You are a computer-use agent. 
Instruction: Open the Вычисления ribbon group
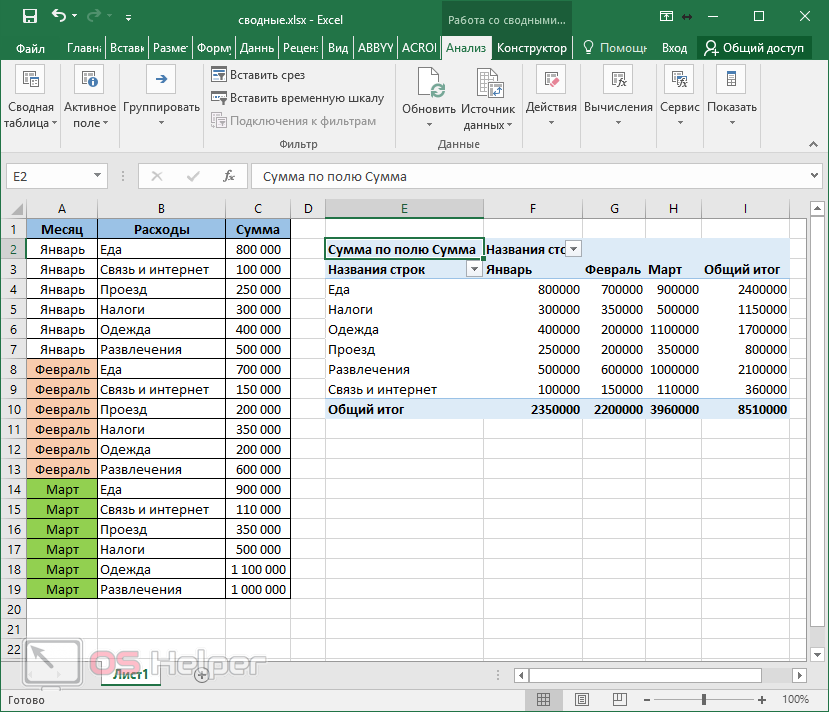click(x=618, y=98)
